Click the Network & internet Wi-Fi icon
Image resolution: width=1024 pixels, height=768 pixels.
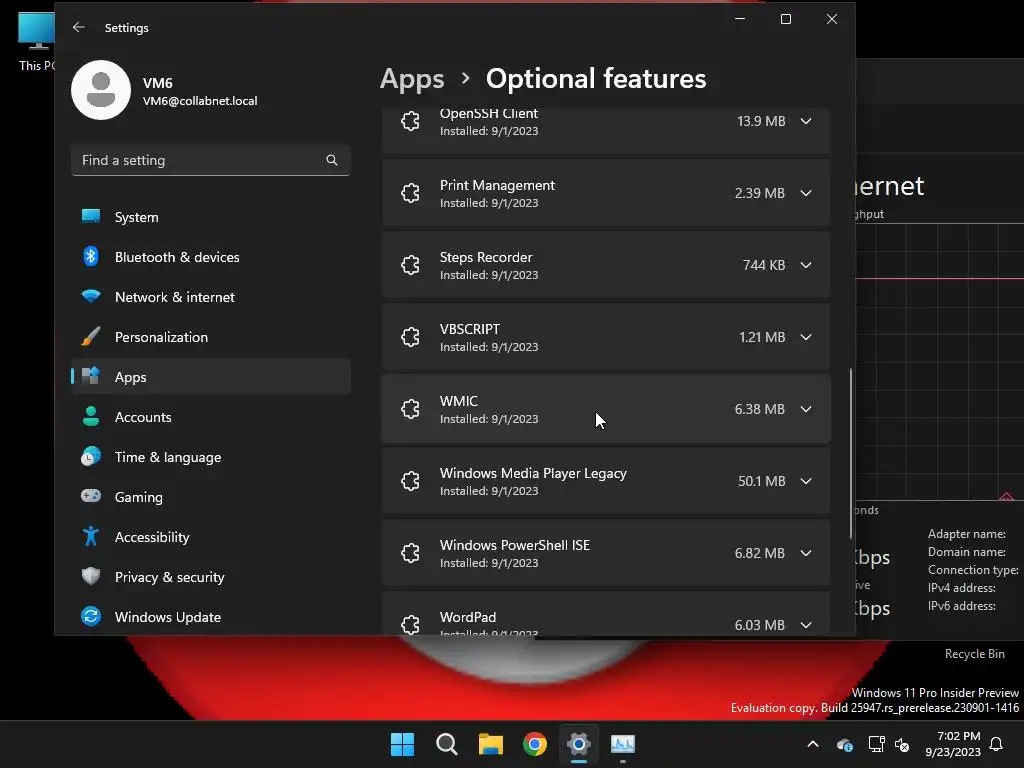tap(91, 296)
